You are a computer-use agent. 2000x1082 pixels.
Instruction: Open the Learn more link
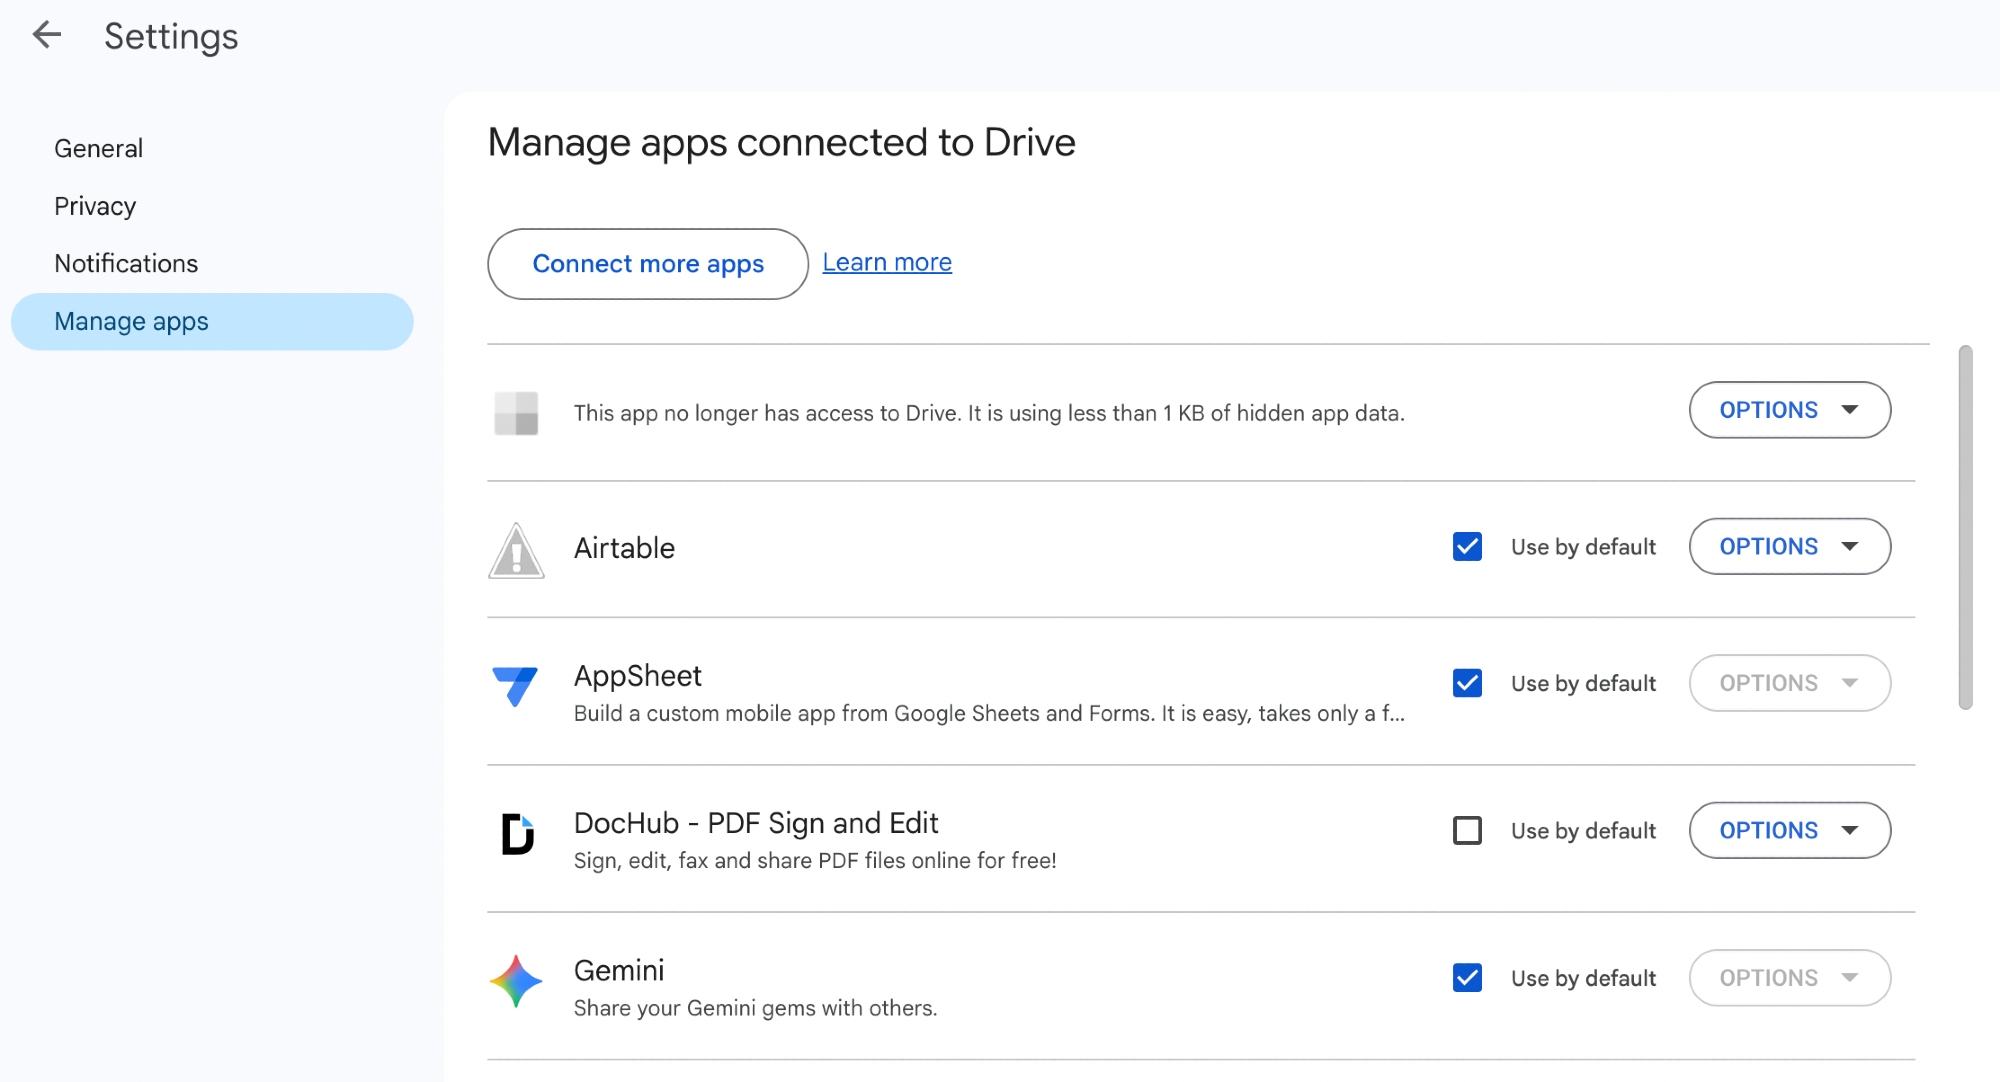click(x=887, y=262)
